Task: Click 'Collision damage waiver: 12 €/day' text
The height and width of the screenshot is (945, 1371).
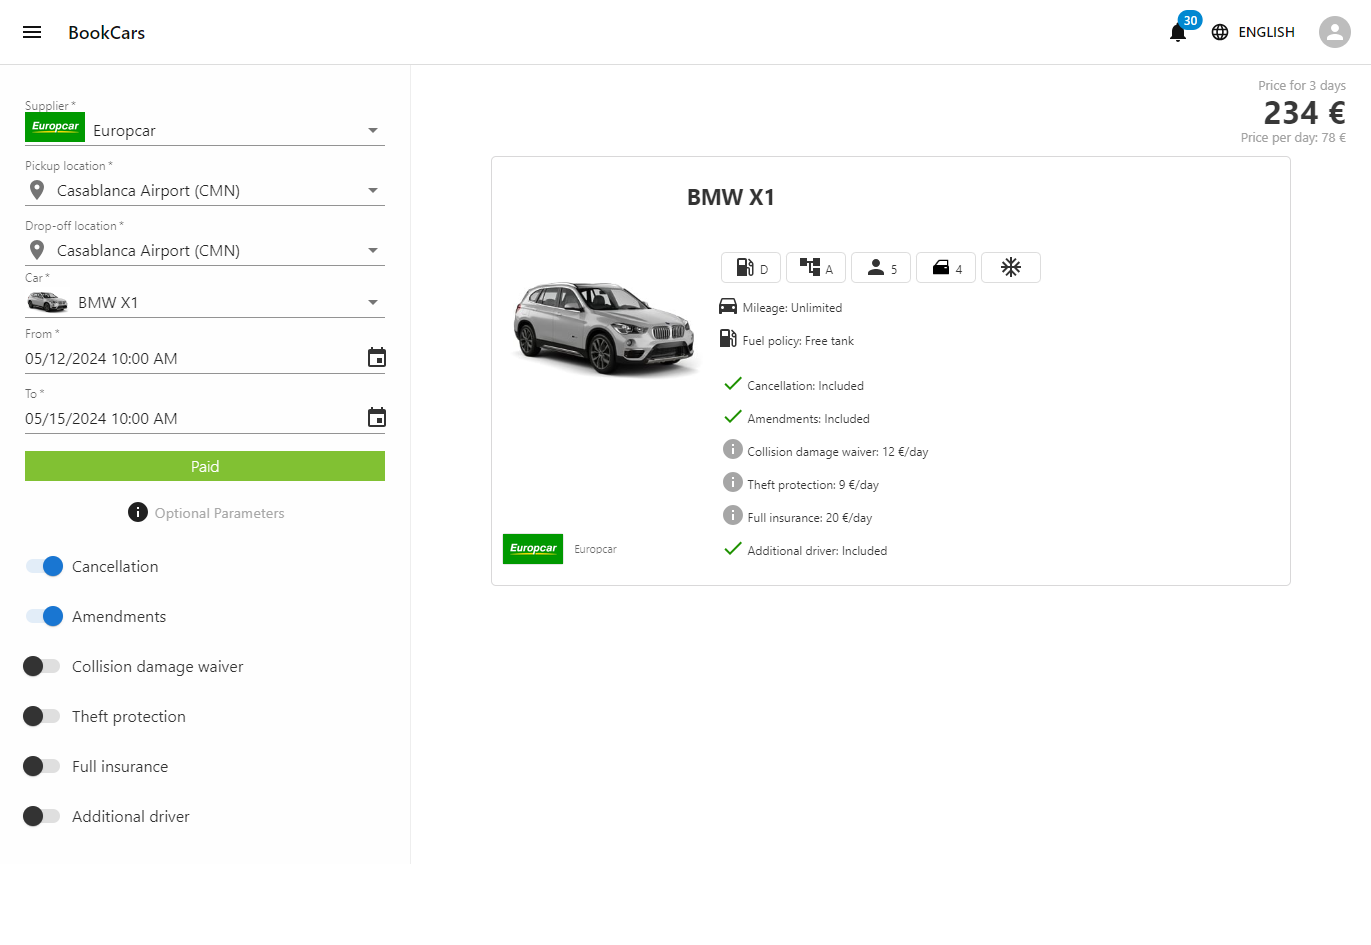Action: click(838, 452)
